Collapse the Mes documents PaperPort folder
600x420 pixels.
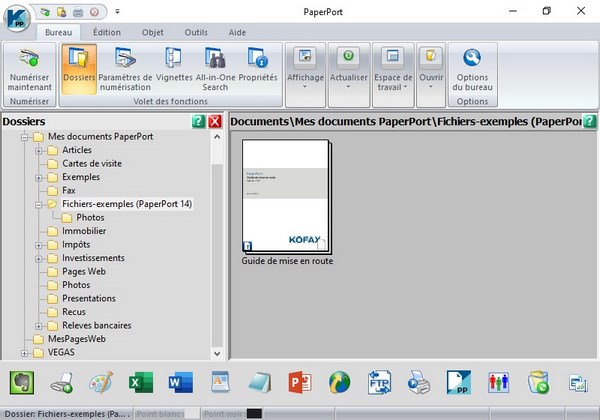24,137
